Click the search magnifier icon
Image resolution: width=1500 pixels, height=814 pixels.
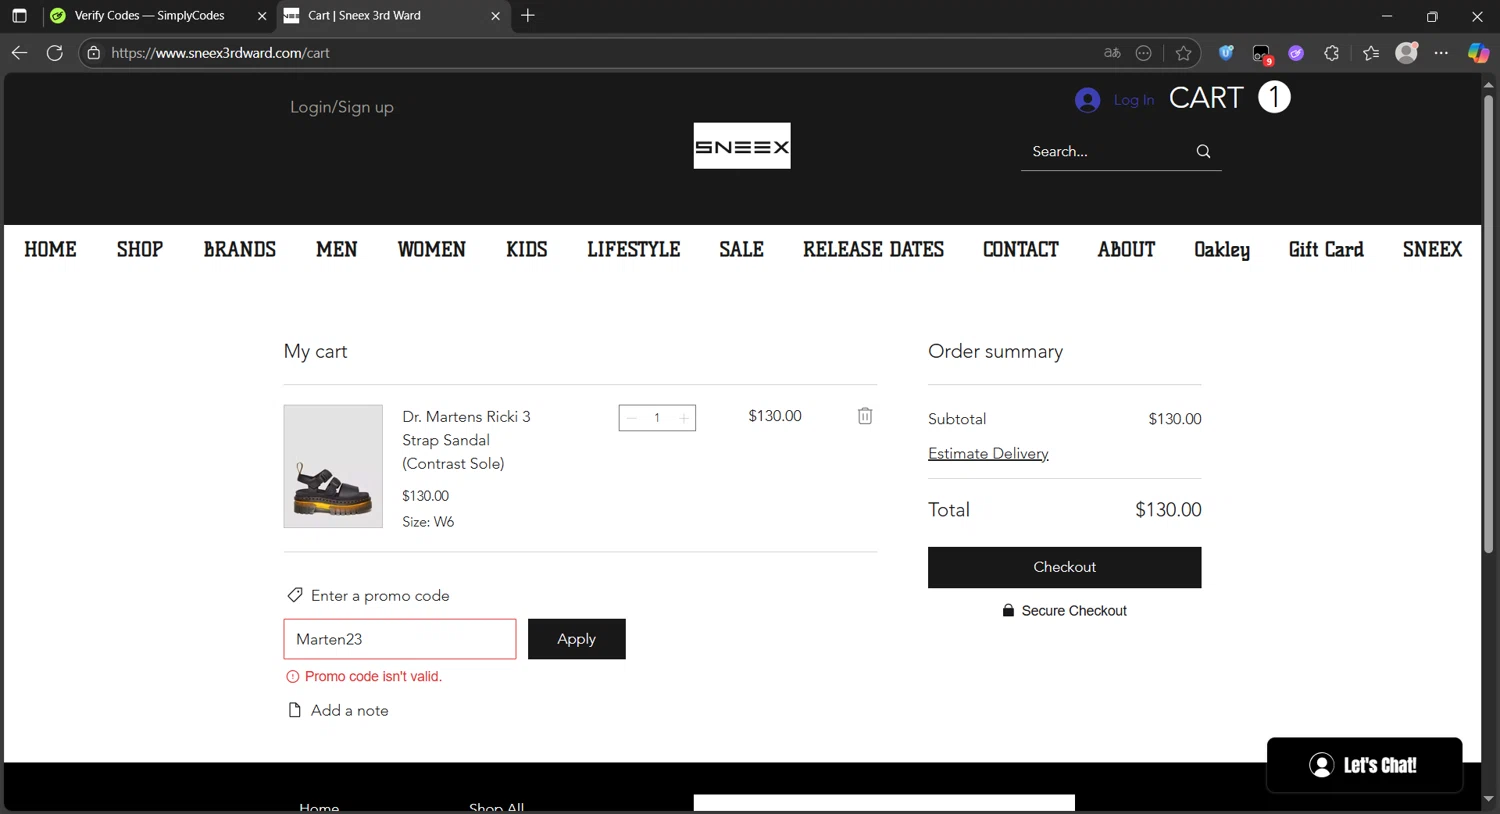1203,152
